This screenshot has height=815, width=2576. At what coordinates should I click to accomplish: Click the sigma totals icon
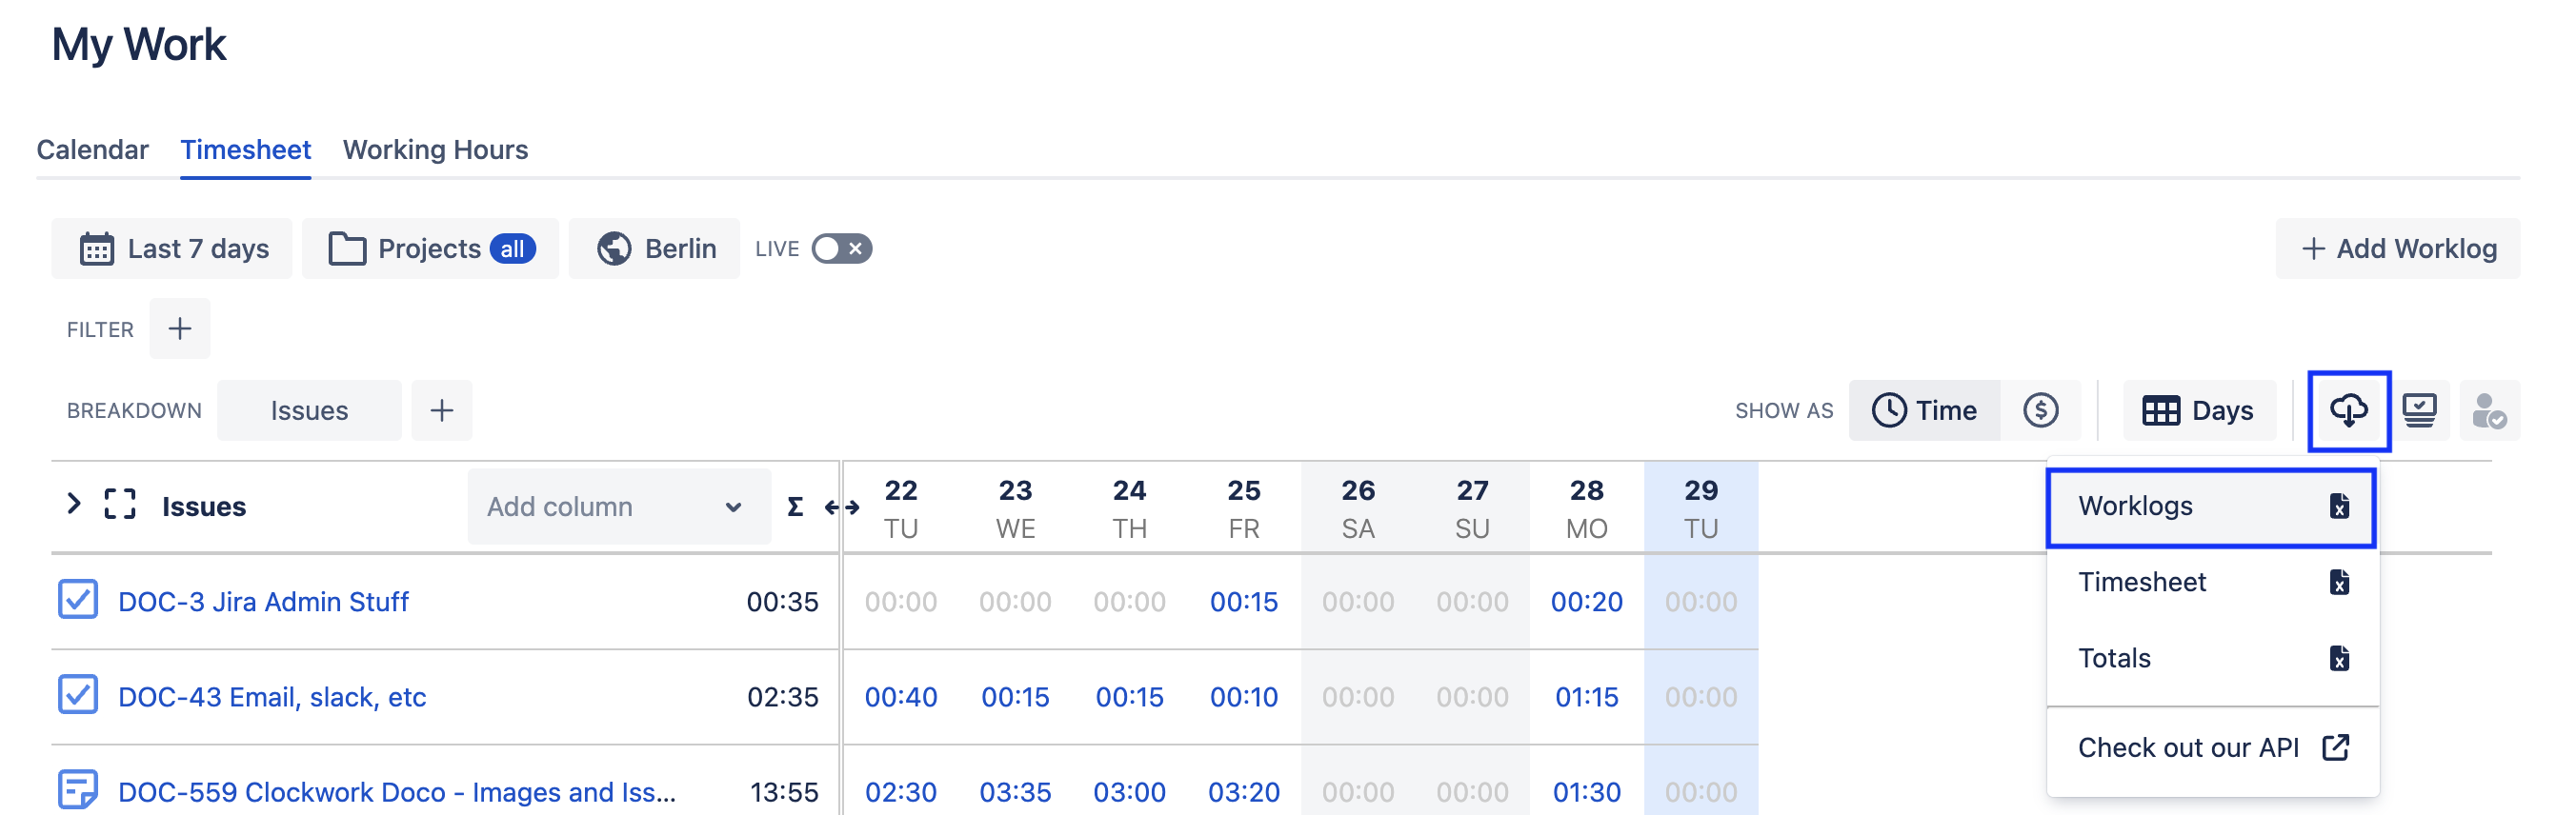[x=795, y=507]
